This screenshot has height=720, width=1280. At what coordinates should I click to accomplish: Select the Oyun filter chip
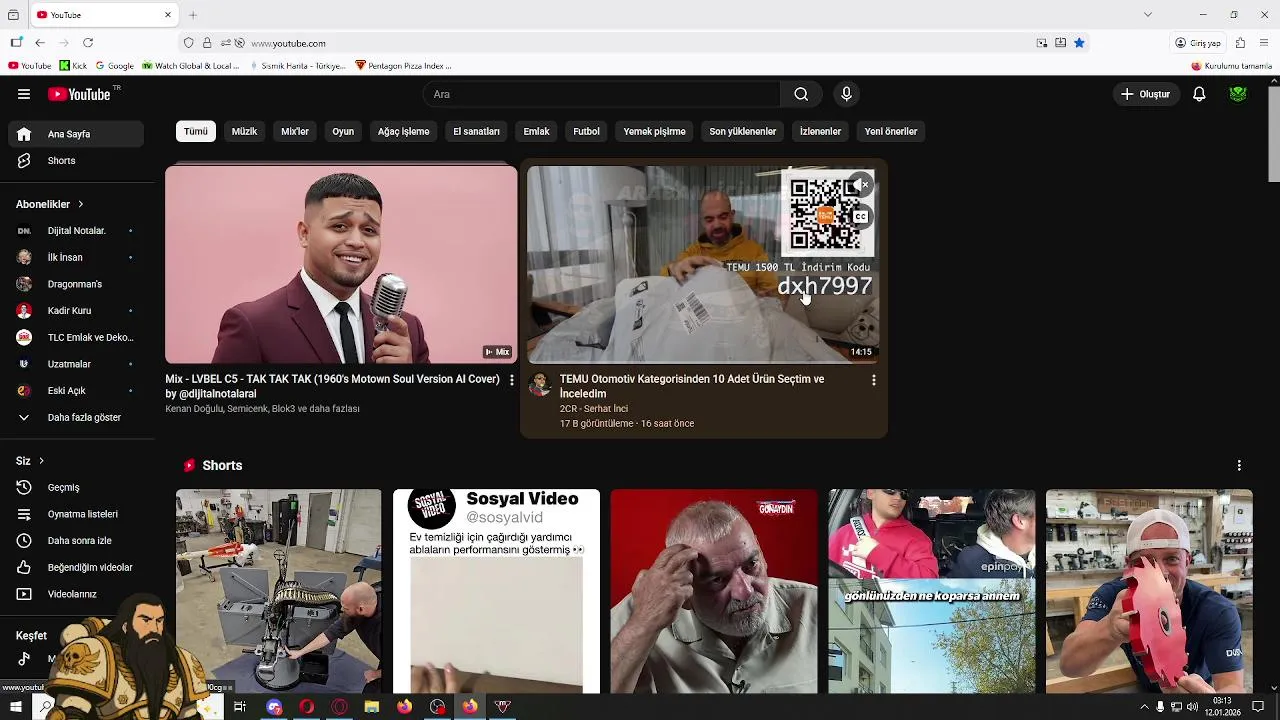pos(343,131)
